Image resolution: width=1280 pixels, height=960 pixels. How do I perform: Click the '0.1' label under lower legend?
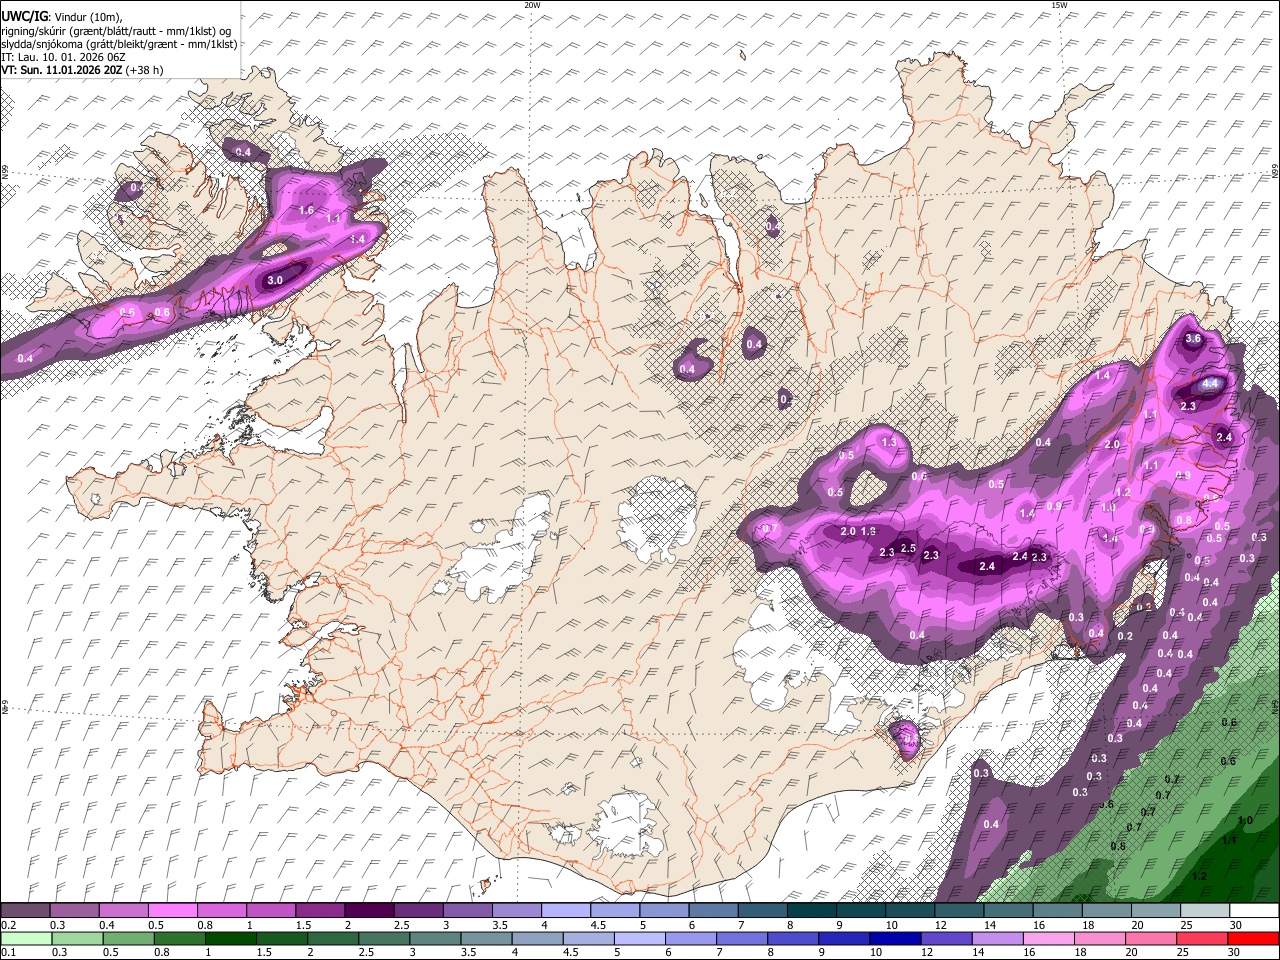(8, 953)
